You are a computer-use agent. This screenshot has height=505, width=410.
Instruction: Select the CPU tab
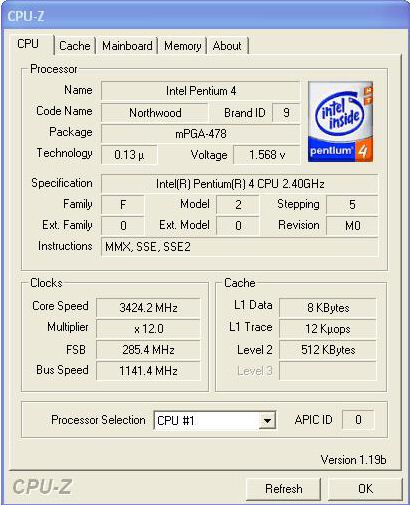coord(28,44)
